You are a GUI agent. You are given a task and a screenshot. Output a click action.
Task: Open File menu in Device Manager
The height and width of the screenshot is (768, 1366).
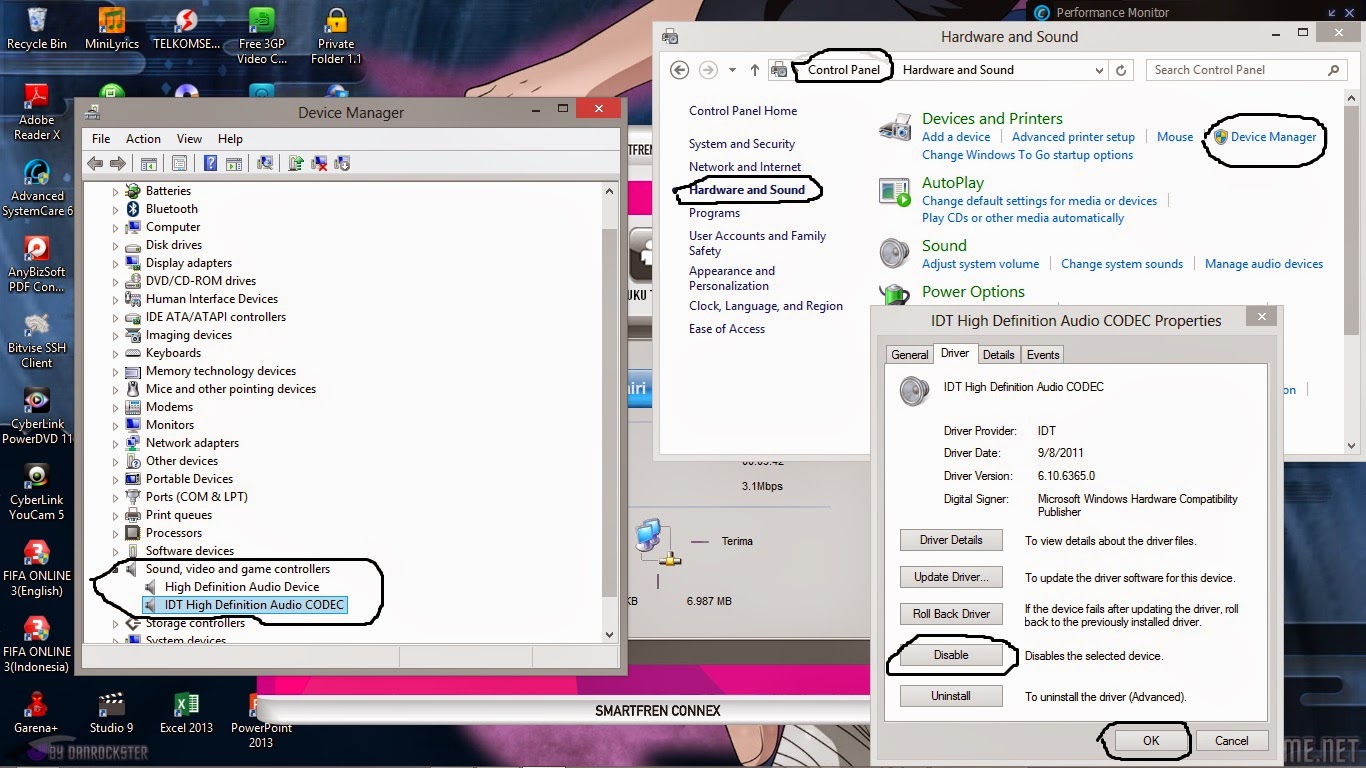pos(101,139)
